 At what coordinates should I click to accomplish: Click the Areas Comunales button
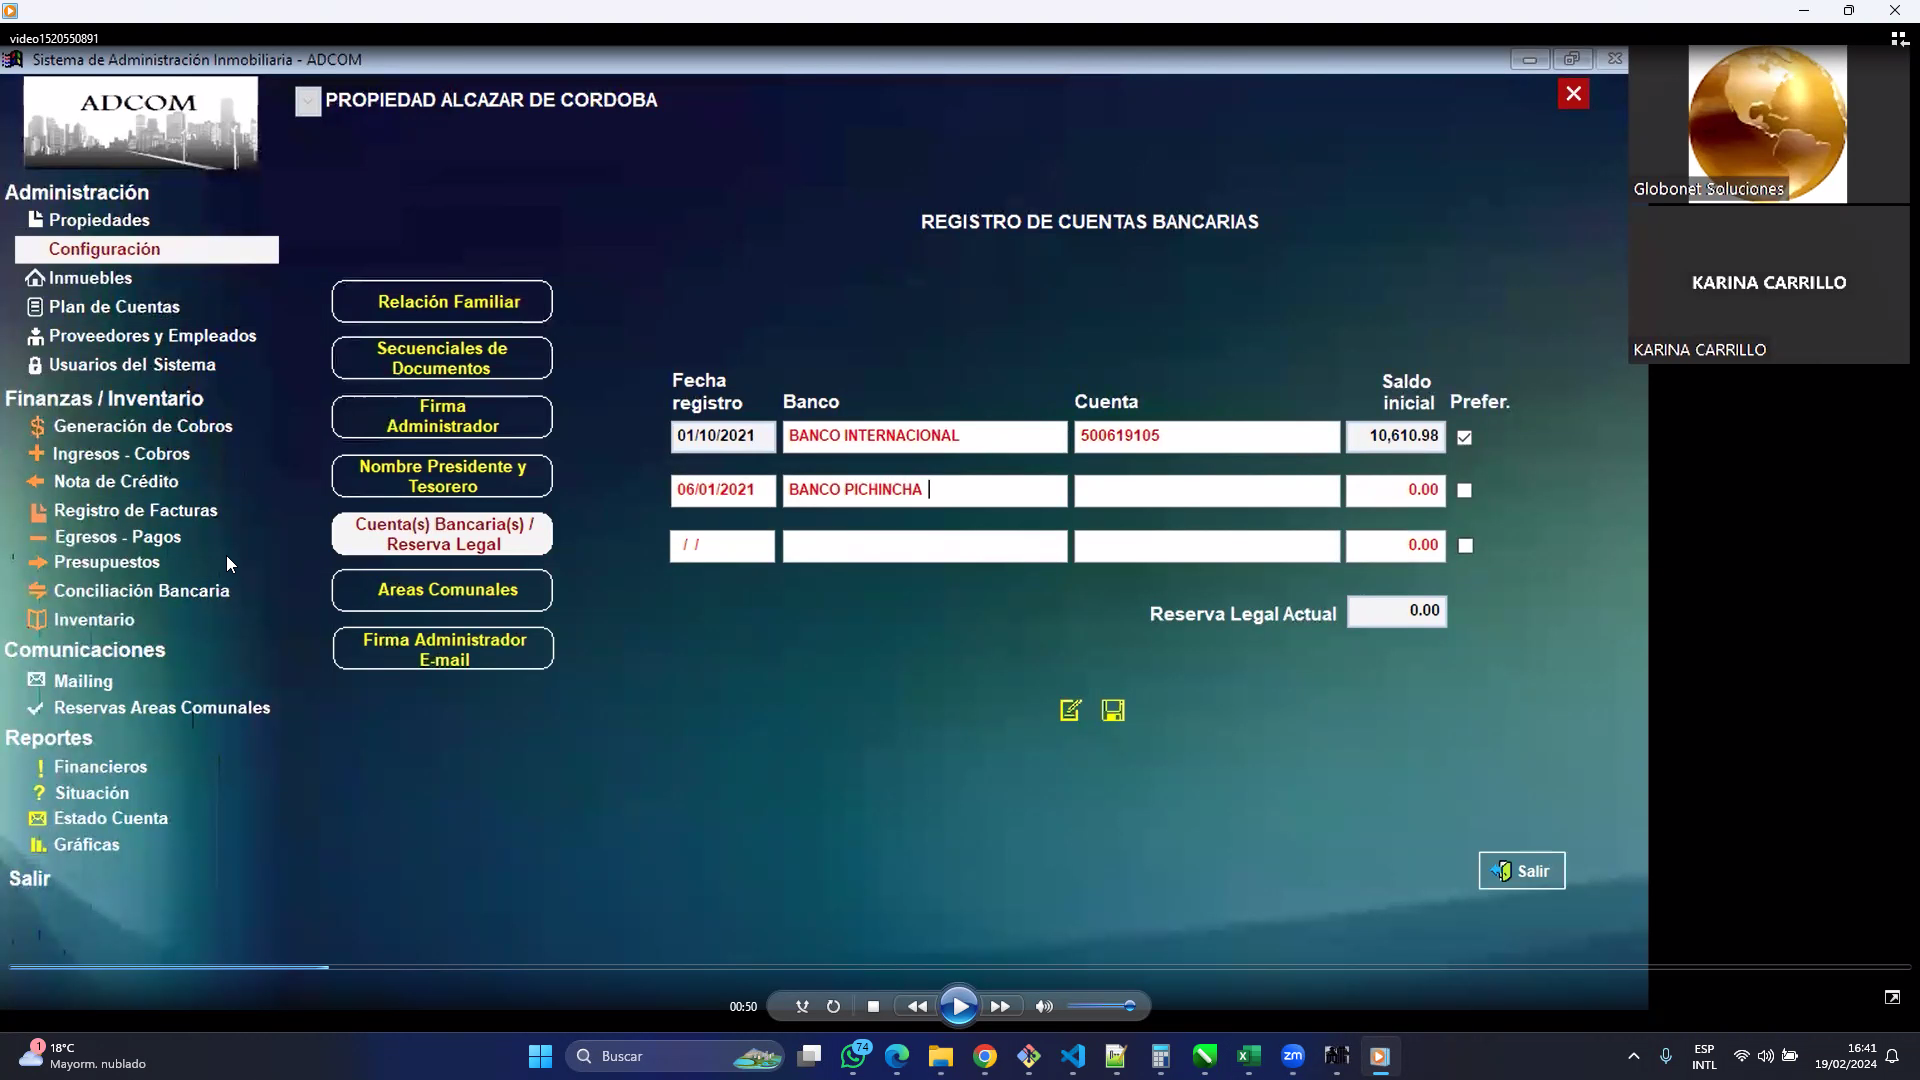coord(442,590)
